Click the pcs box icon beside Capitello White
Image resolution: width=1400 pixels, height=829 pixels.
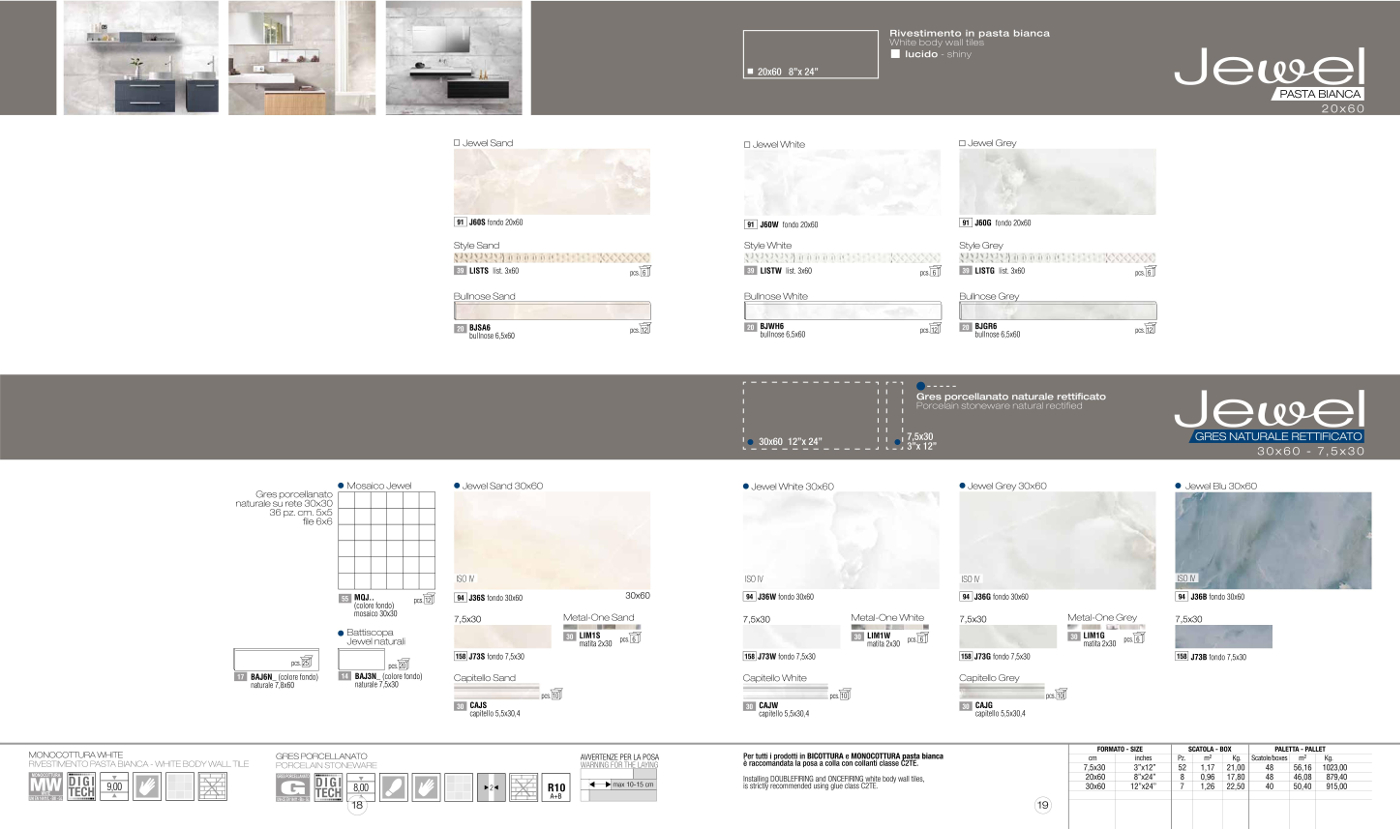tap(845, 694)
